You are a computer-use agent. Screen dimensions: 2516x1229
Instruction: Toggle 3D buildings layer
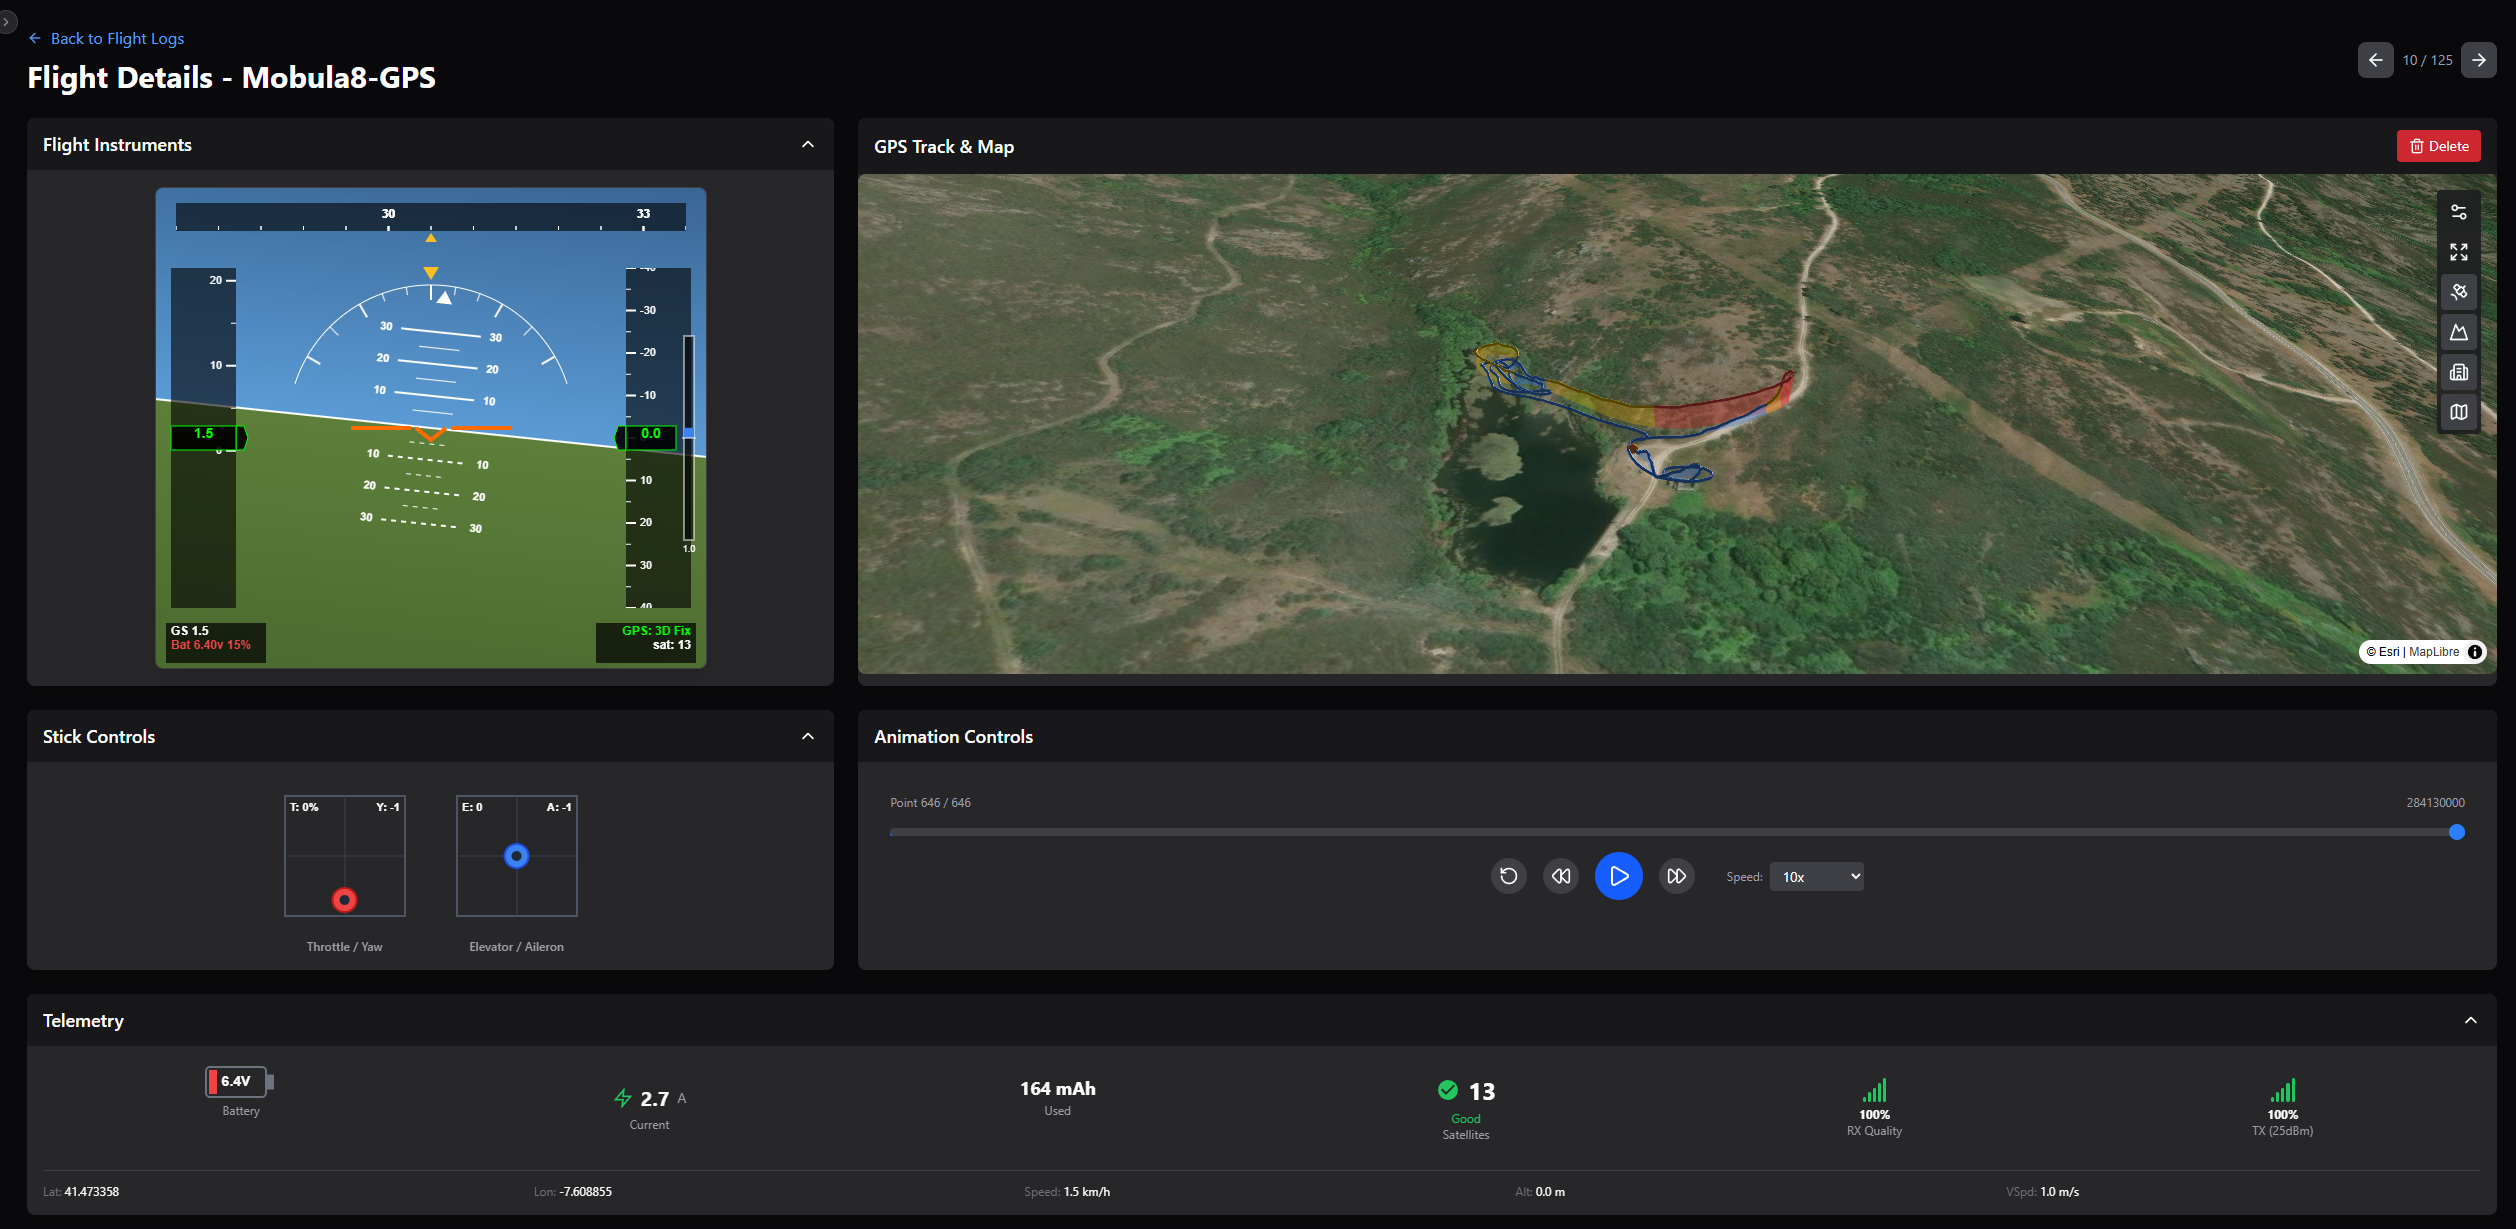(2458, 372)
